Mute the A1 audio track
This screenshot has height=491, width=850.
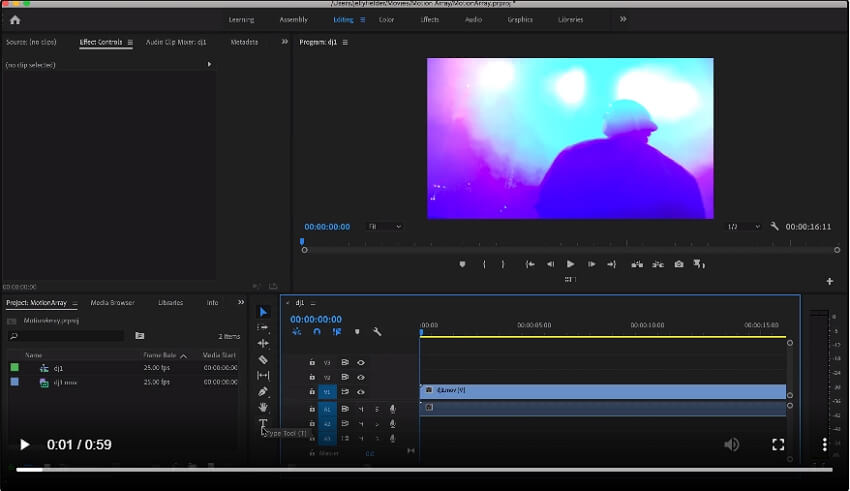point(361,409)
